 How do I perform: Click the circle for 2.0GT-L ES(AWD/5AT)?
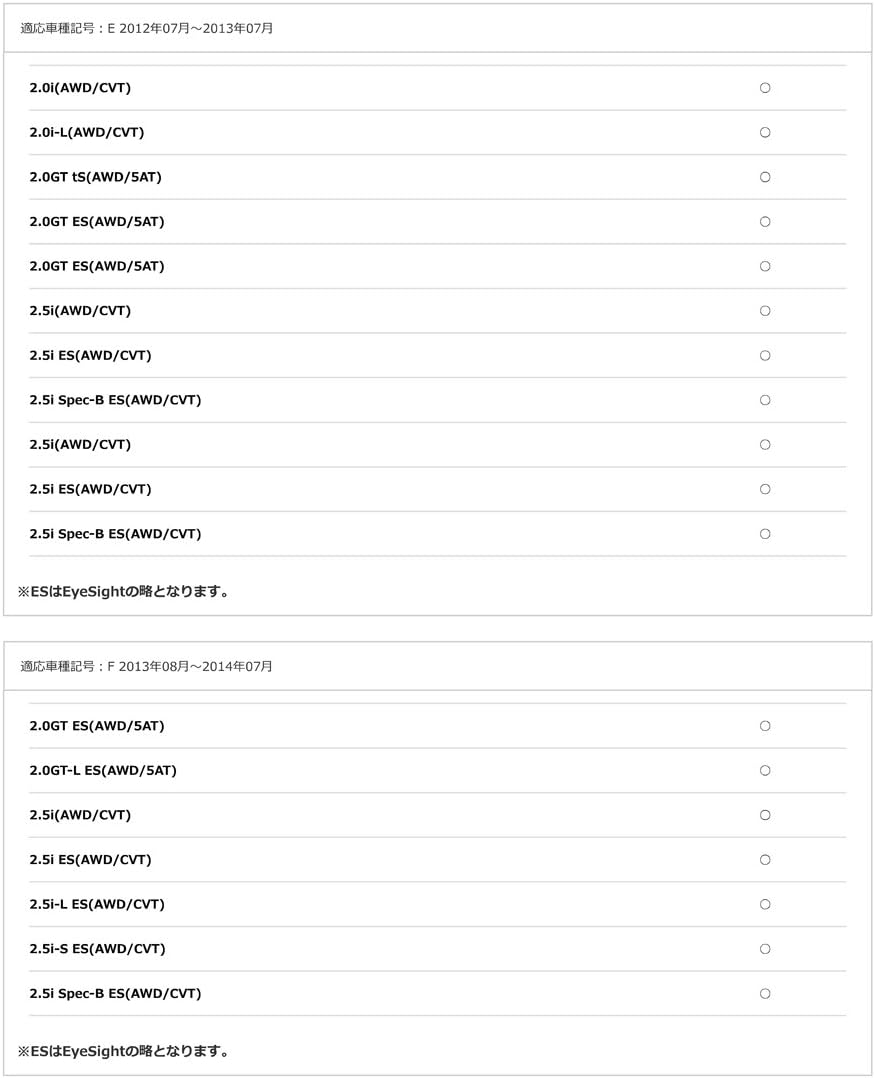click(x=765, y=771)
